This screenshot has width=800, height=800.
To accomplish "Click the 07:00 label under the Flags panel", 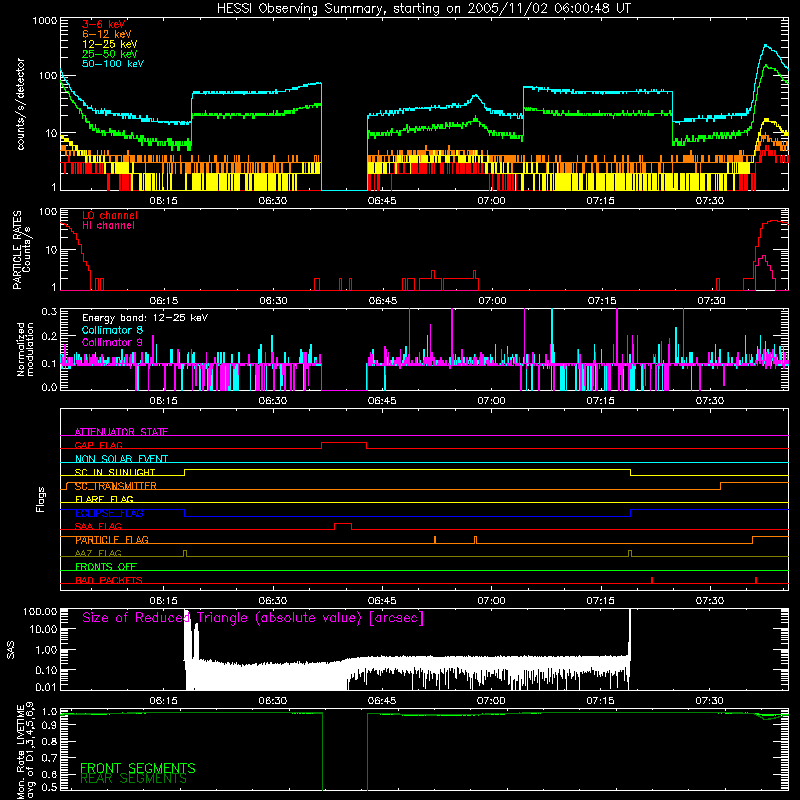I will click(x=491, y=601).
